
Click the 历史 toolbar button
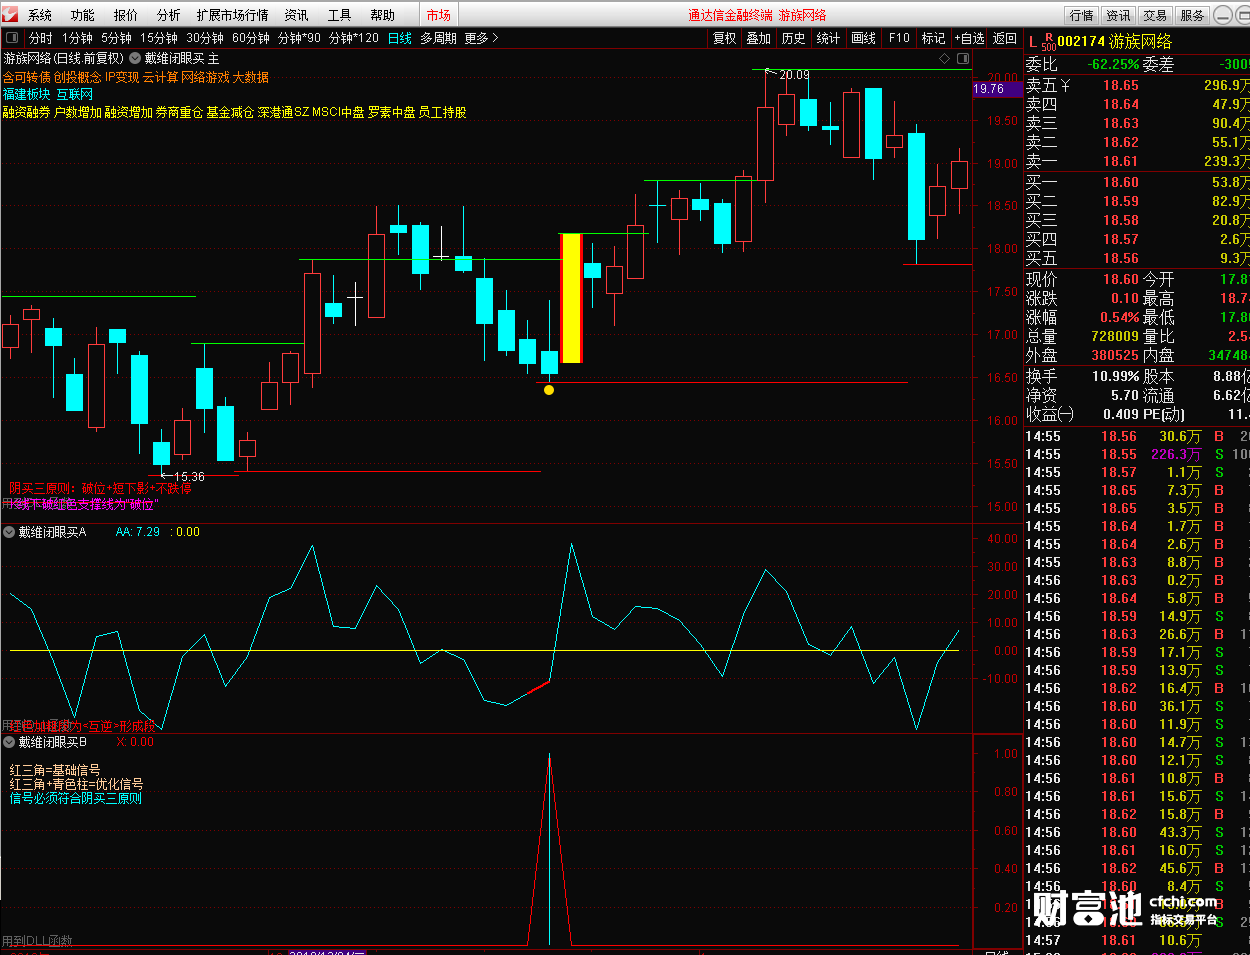(x=794, y=38)
